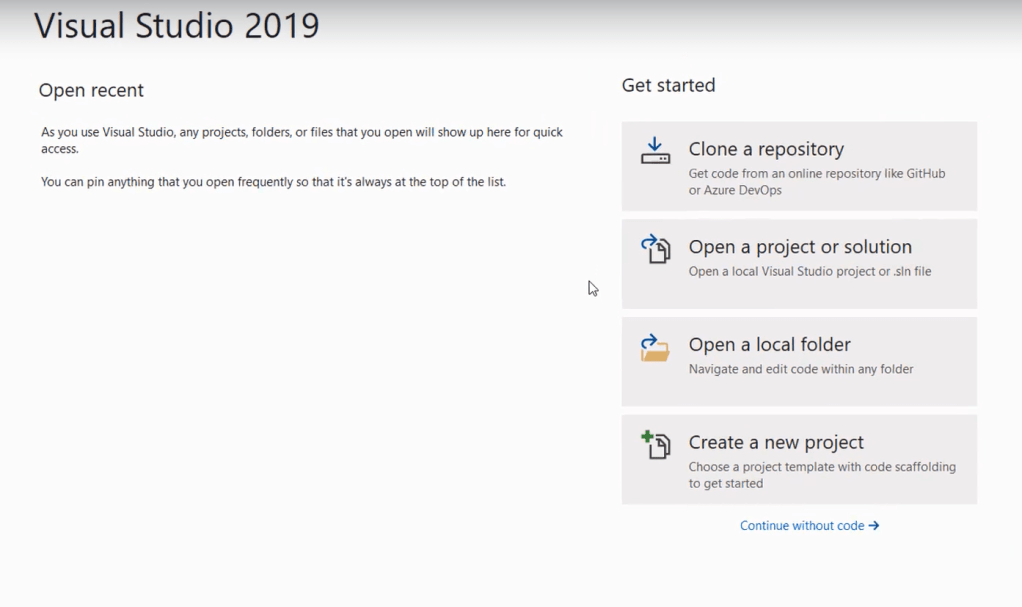Click the arrow after Continue without code

point(874,526)
